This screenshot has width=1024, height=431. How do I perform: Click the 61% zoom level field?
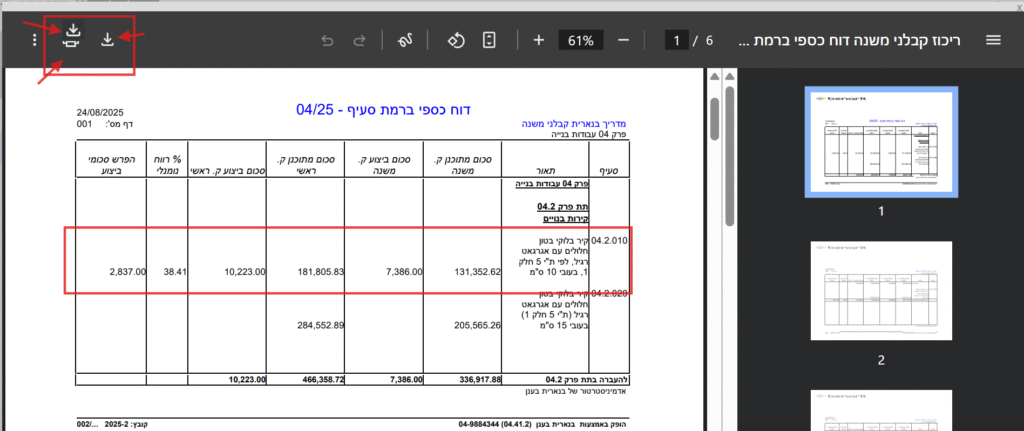pos(581,41)
